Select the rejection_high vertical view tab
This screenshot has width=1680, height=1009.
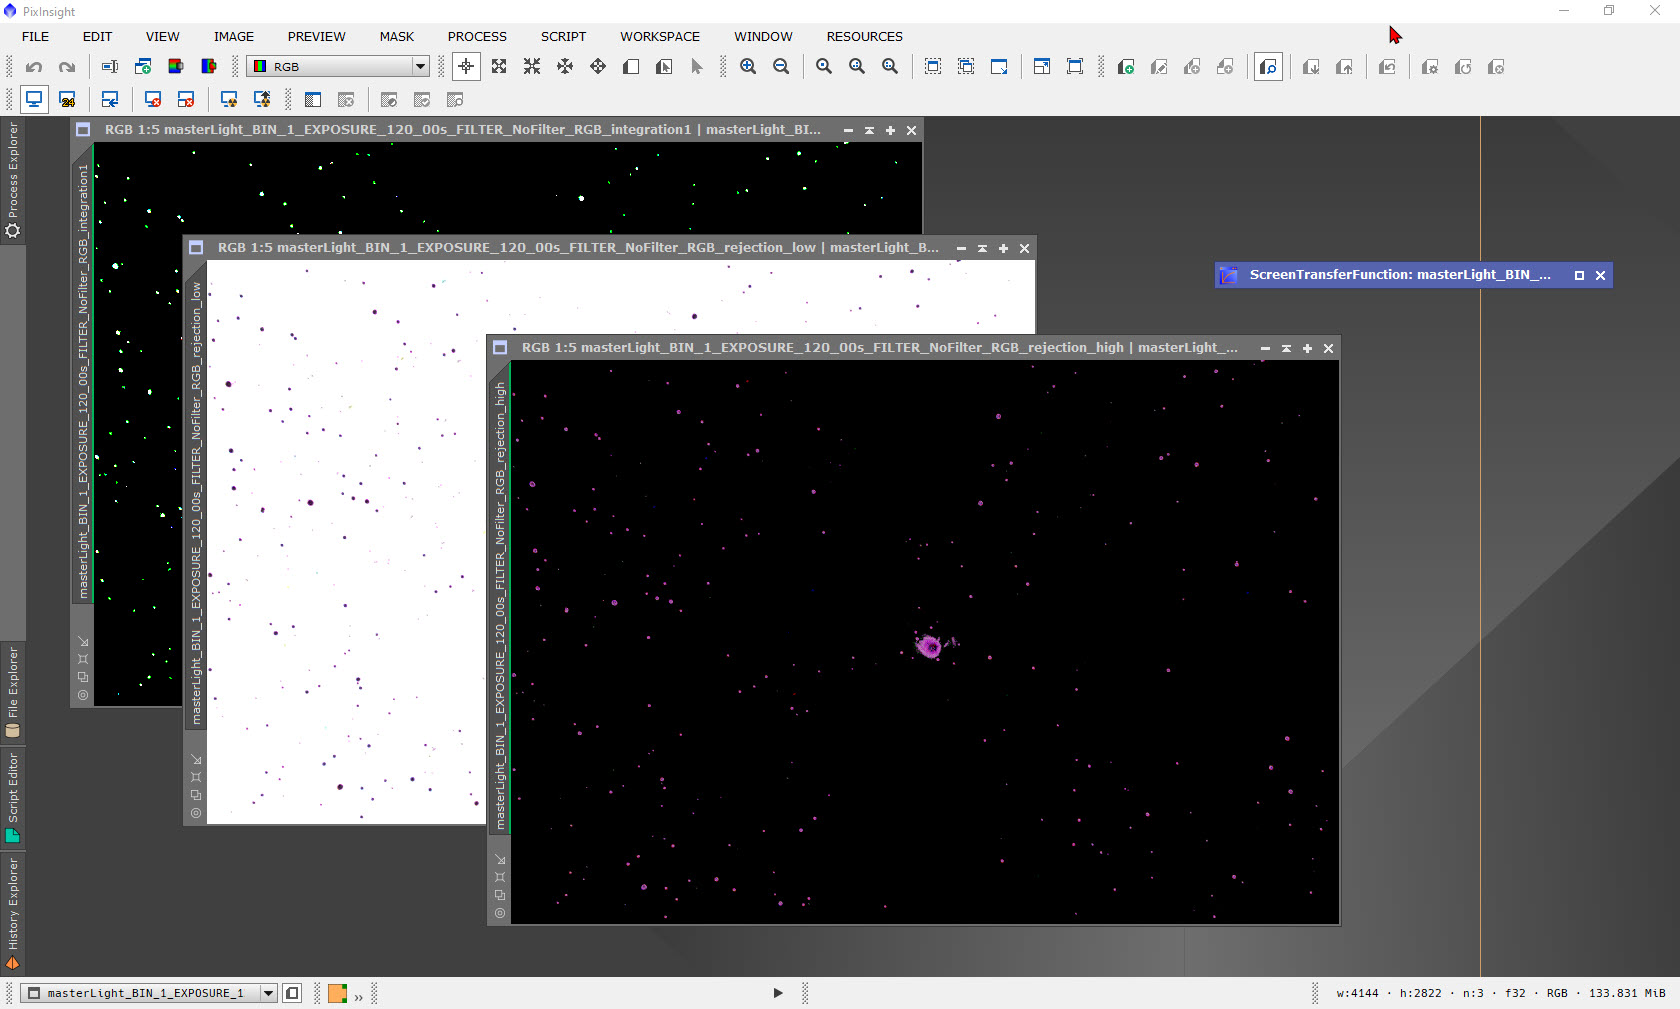coord(500,606)
